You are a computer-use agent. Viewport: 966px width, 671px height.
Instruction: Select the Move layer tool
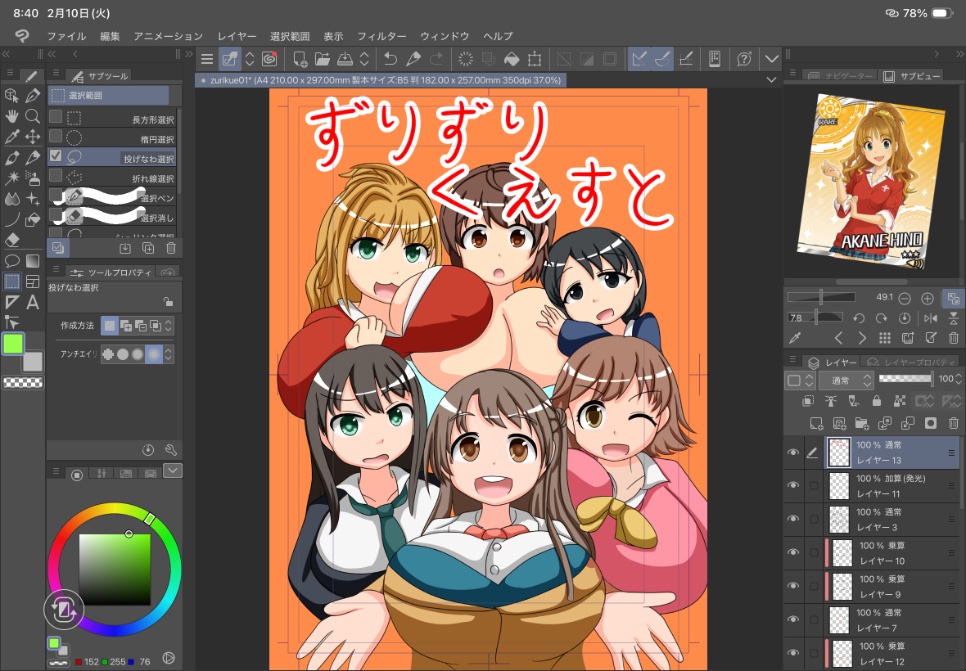pyautogui.click(x=33, y=137)
